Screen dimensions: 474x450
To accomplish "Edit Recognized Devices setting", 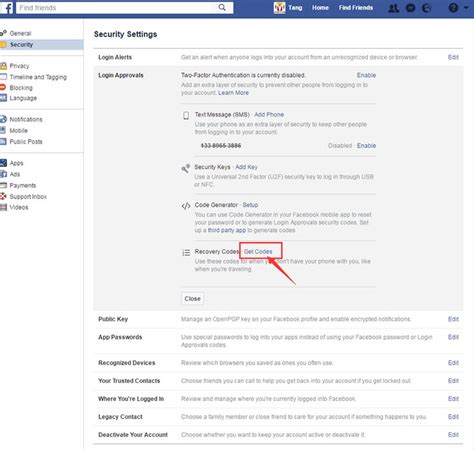I will point(453,363).
